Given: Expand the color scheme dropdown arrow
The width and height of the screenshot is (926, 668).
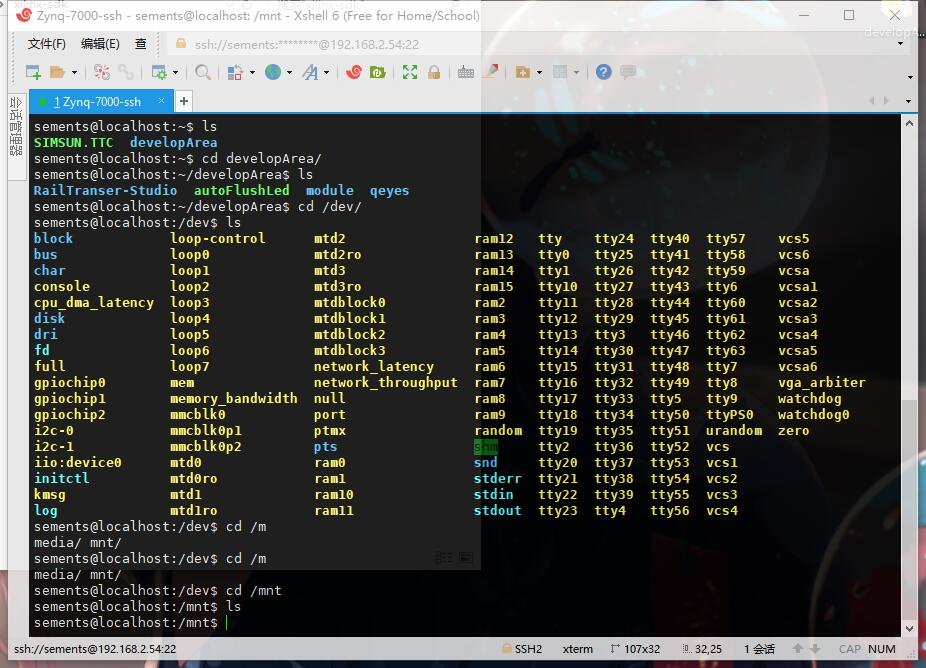Looking at the screenshot, I should coord(252,73).
